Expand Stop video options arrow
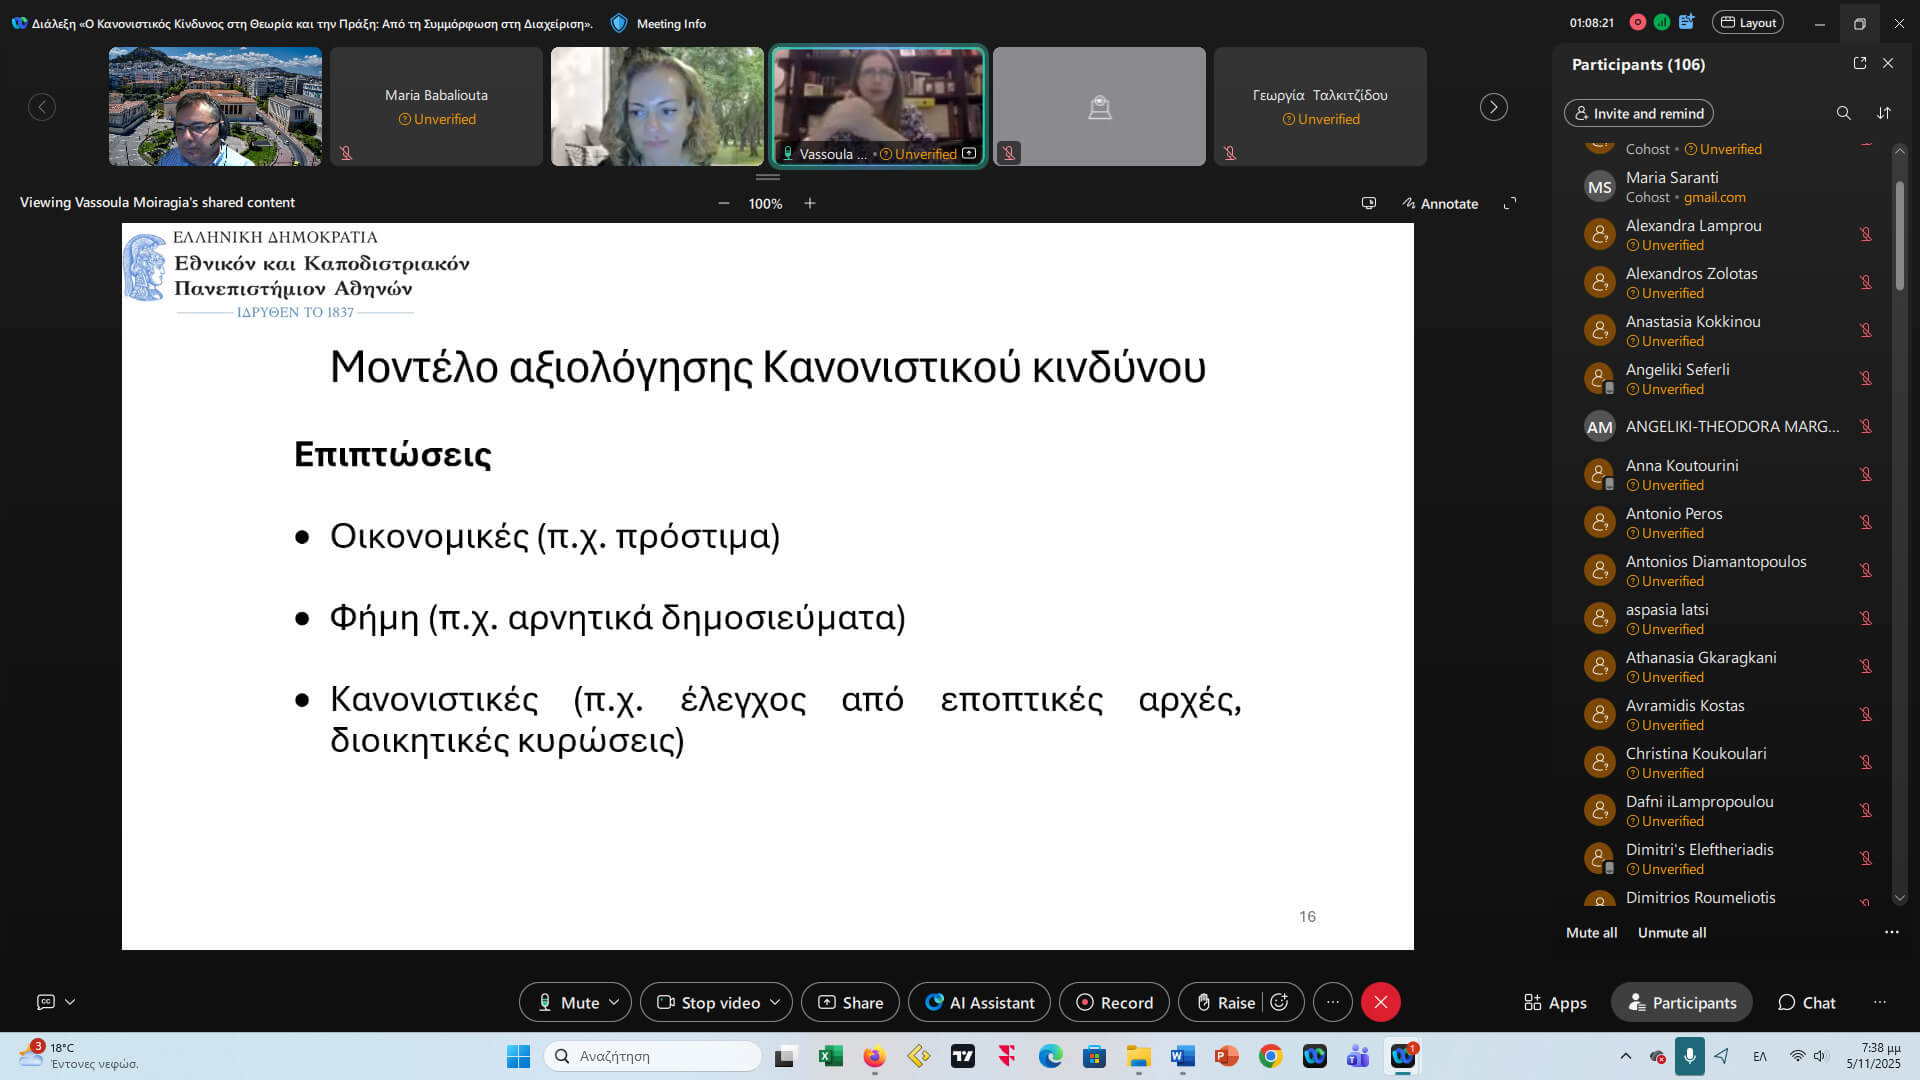Viewport: 1920px width, 1080px height. coord(775,1002)
